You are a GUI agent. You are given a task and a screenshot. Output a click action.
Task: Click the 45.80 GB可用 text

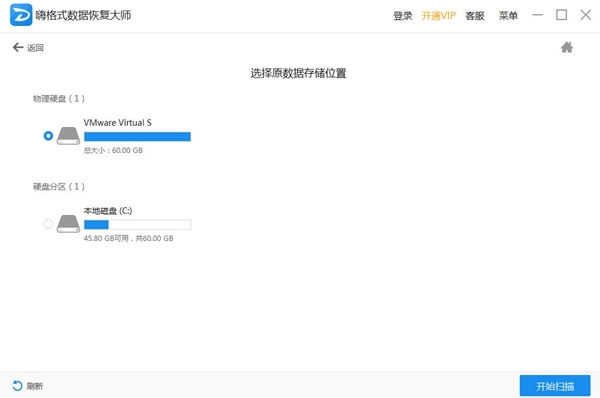(106, 238)
